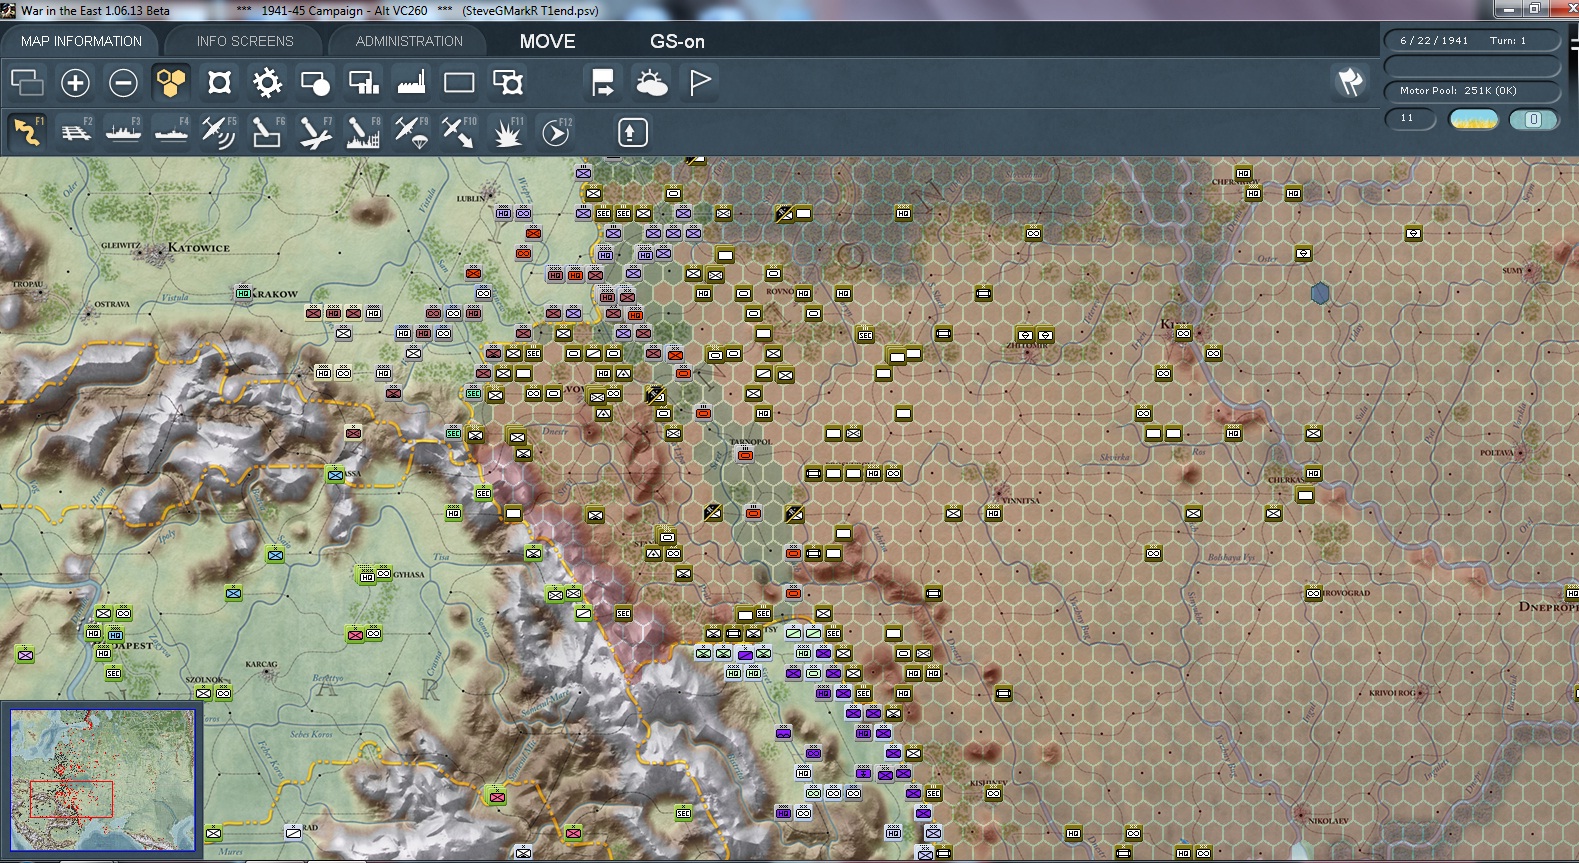Image resolution: width=1579 pixels, height=863 pixels.
Task: Show weather using the sun-cloud icon
Action: click(x=651, y=82)
